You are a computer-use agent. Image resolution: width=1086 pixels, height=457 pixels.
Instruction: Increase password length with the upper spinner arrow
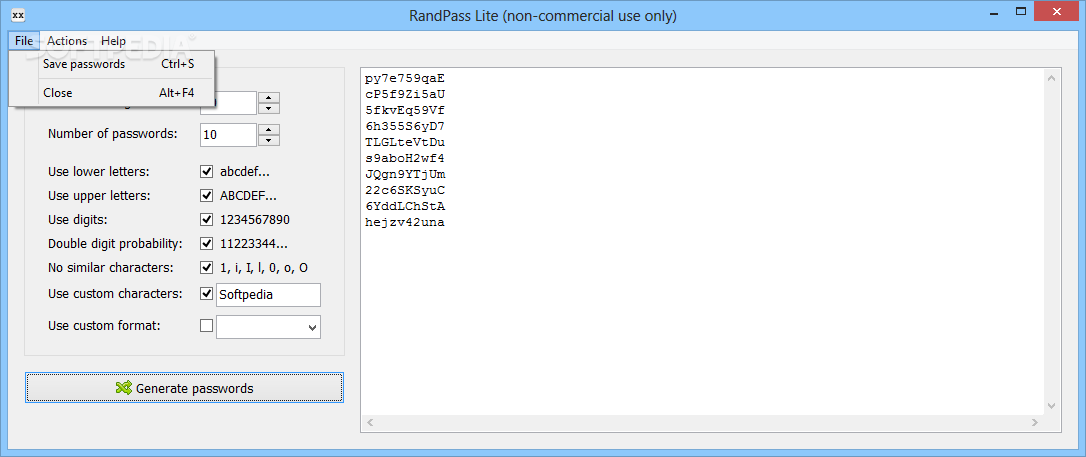(x=269, y=97)
